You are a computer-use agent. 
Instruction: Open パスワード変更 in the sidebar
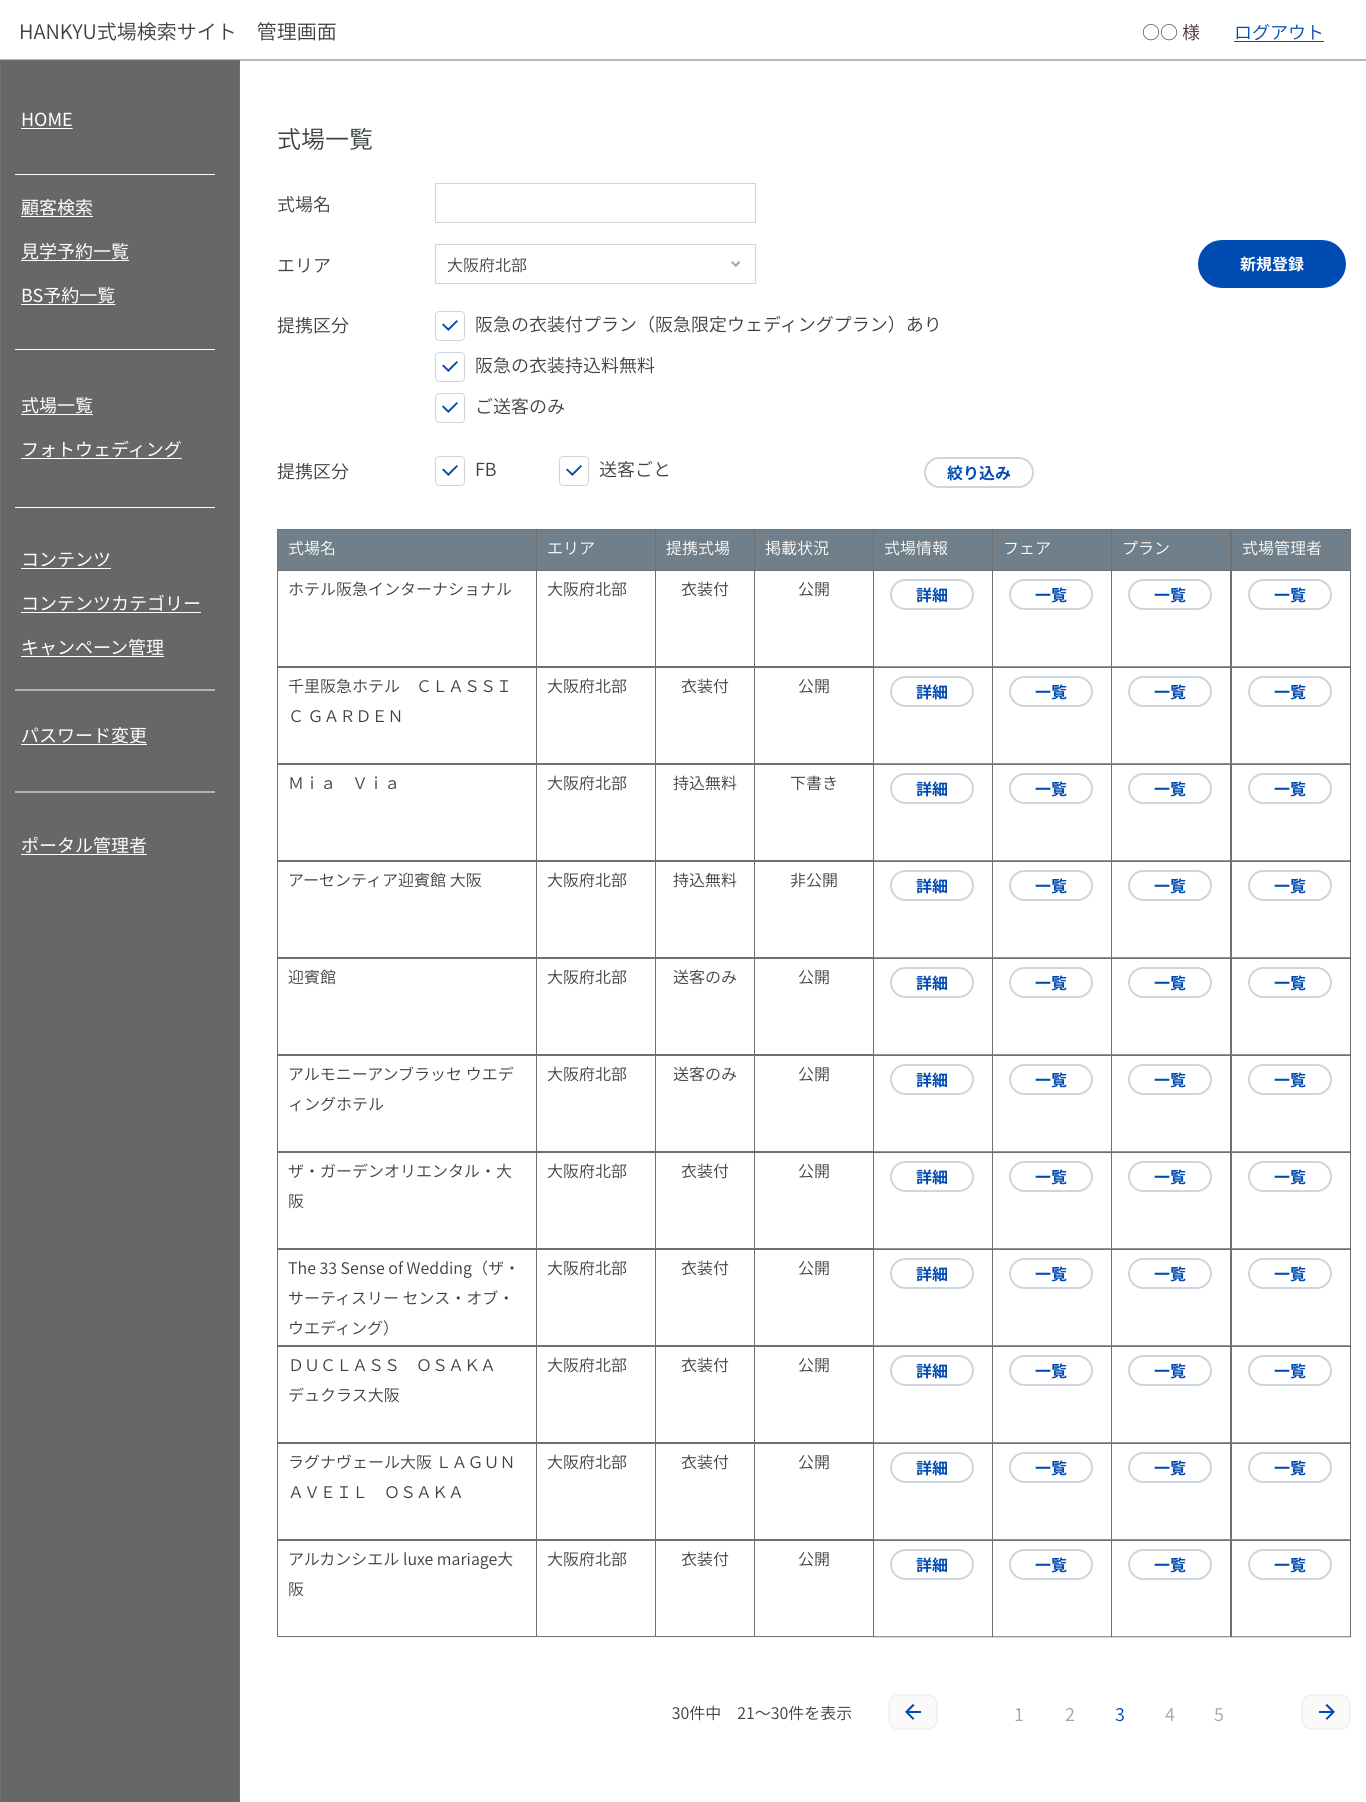[x=84, y=736]
